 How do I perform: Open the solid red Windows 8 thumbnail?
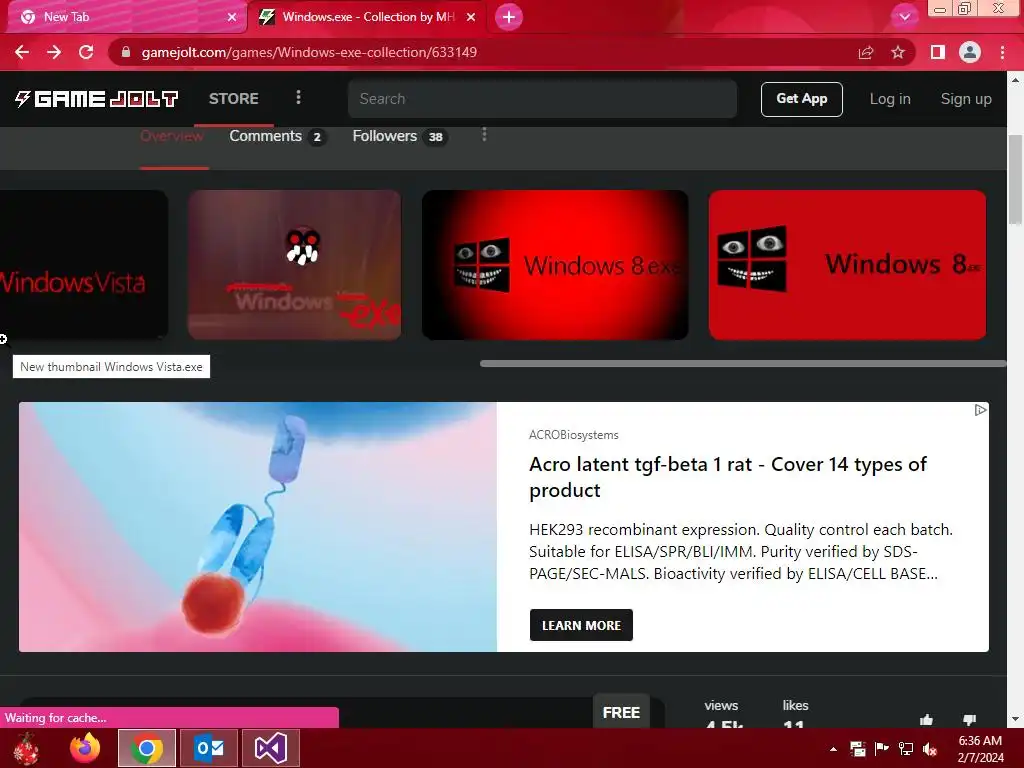[x=847, y=264]
